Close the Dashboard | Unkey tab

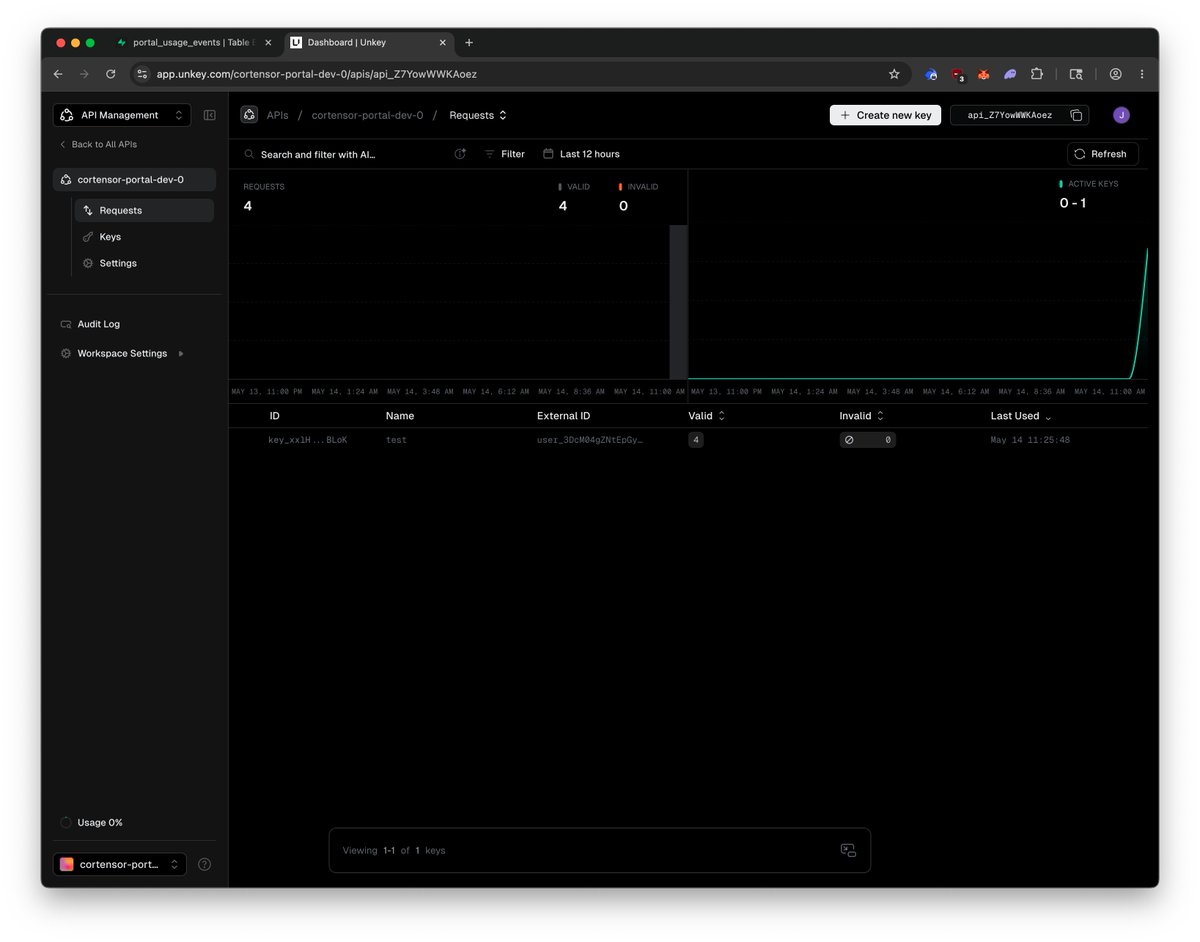(444, 43)
